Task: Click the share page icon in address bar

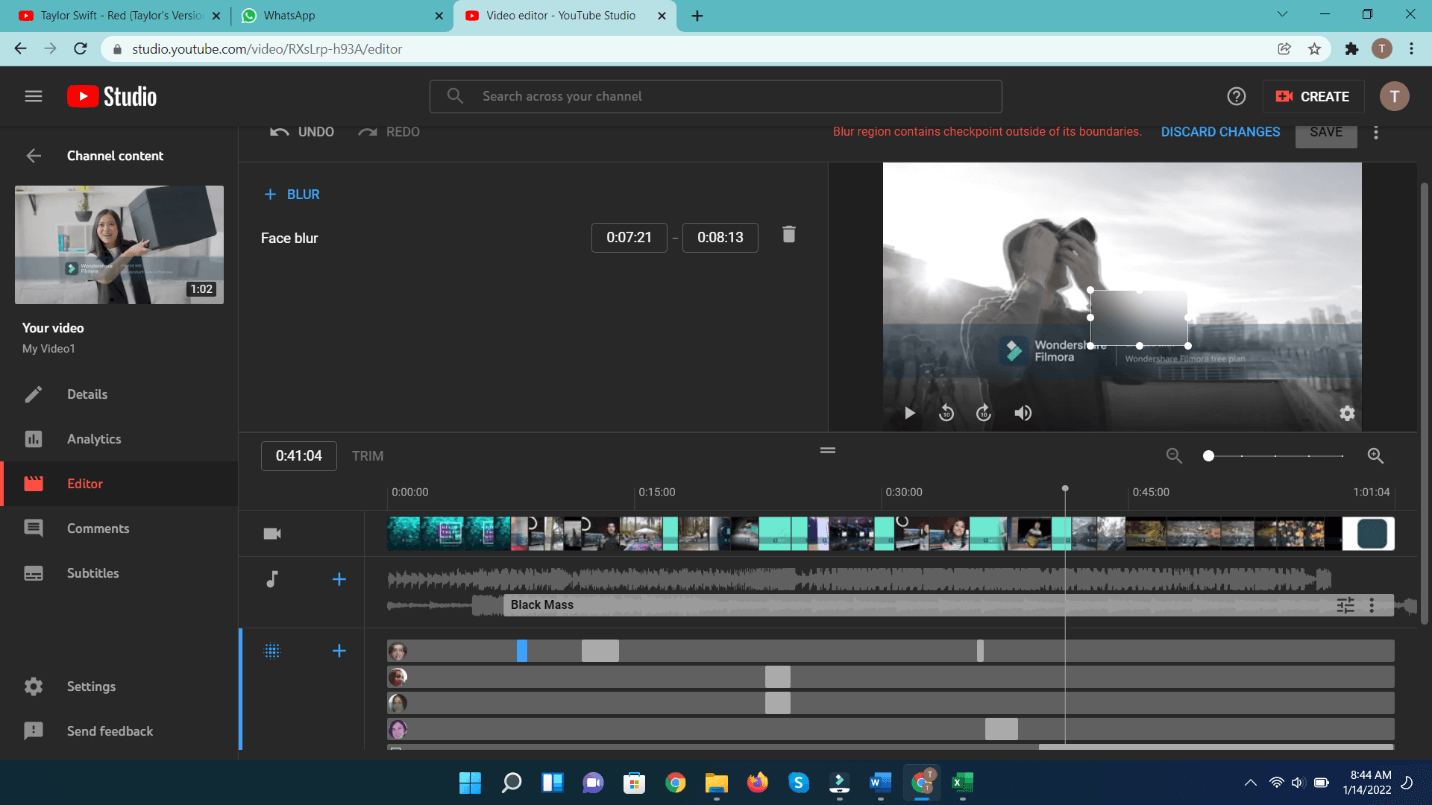Action: click(x=1284, y=48)
